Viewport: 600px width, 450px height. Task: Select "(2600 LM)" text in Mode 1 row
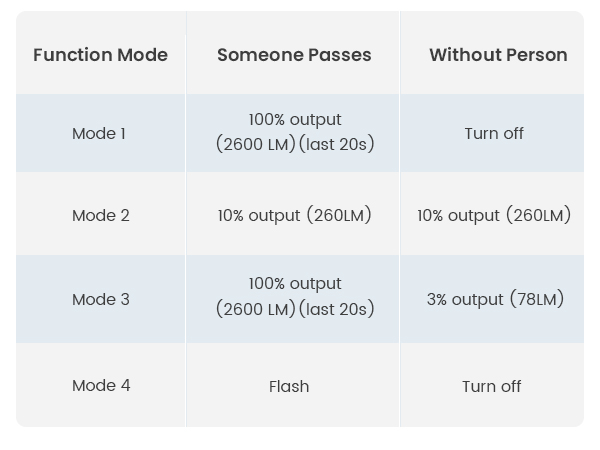(x=255, y=145)
